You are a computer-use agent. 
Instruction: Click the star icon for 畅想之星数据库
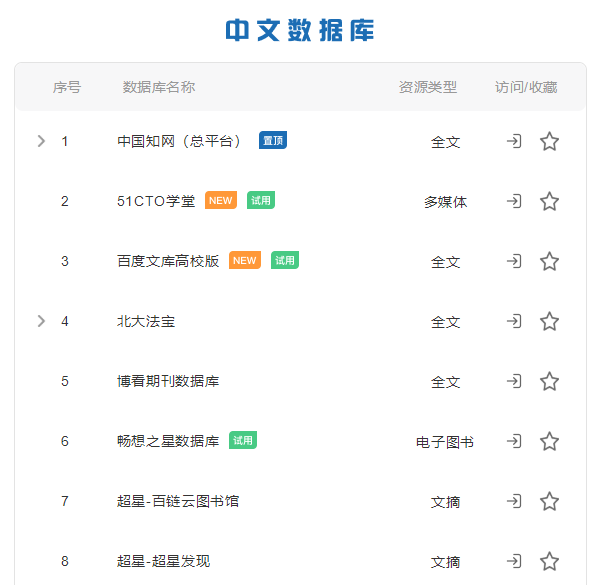pos(549,441)
